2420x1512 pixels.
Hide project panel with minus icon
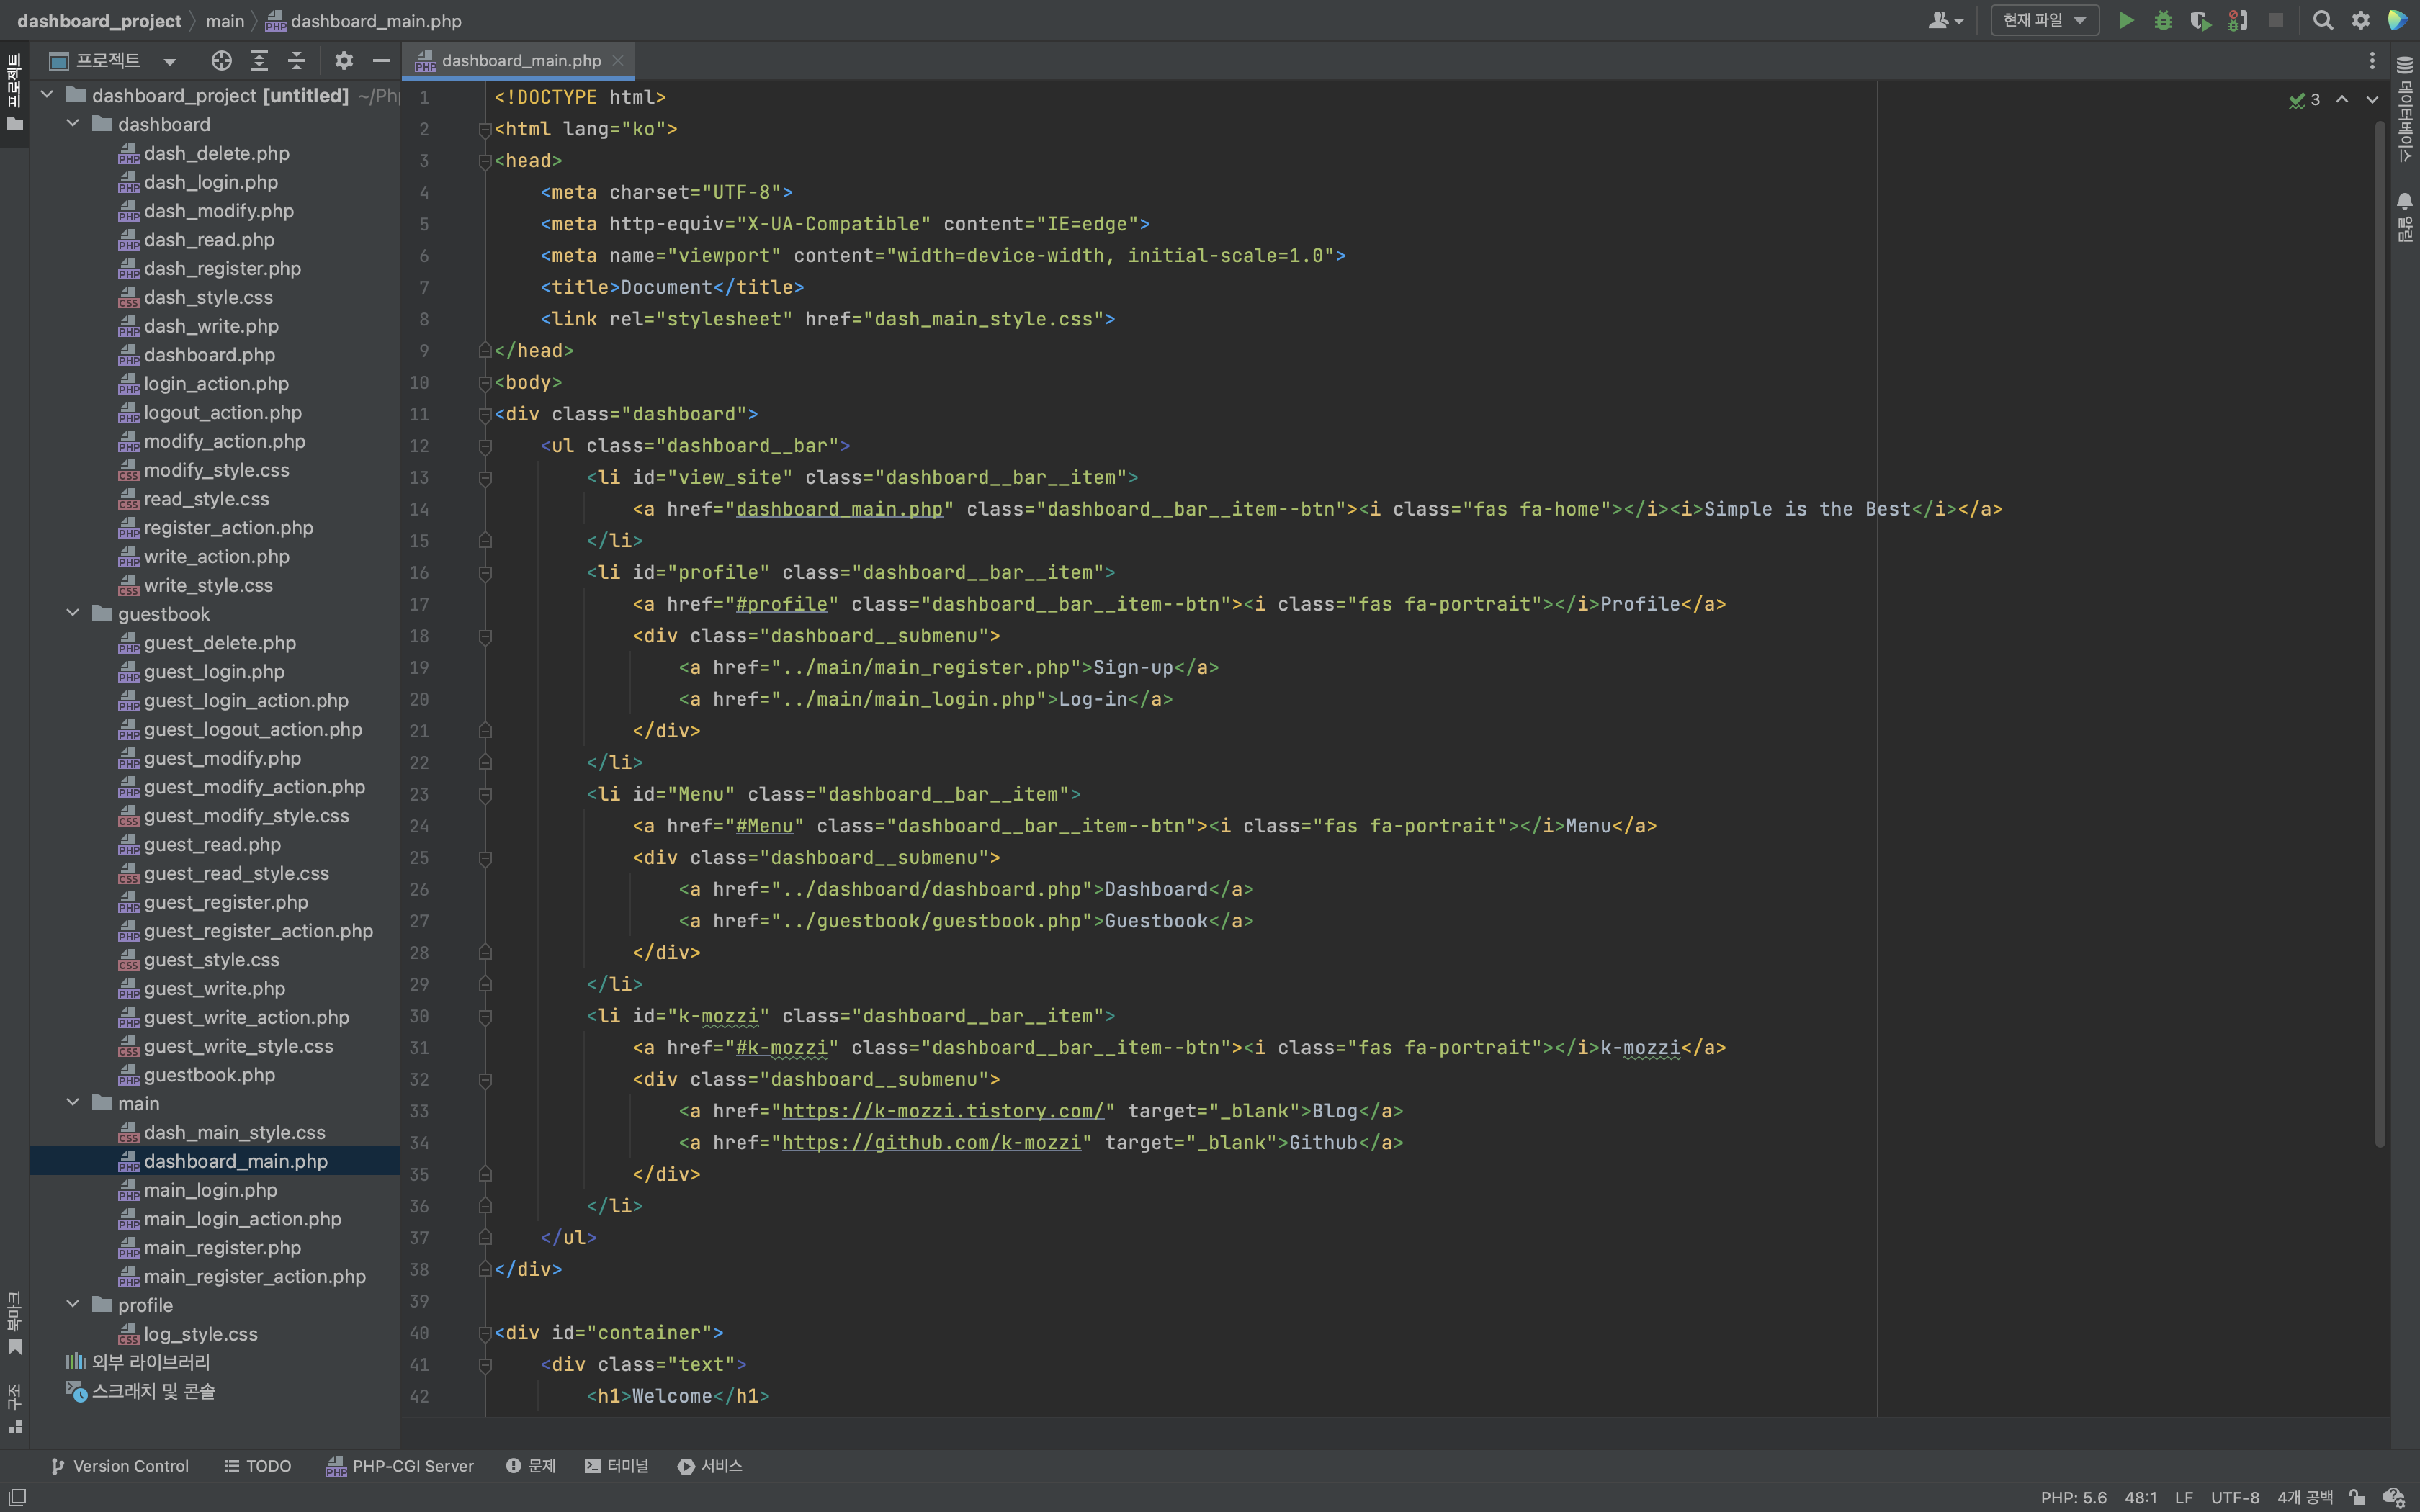[381, 61]
